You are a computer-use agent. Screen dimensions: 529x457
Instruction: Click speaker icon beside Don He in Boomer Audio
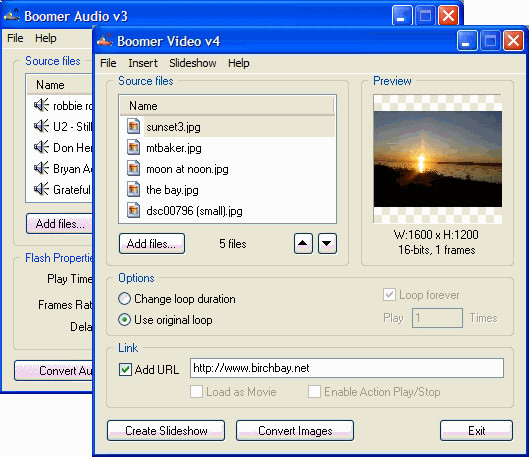click(x=41, y=147)
